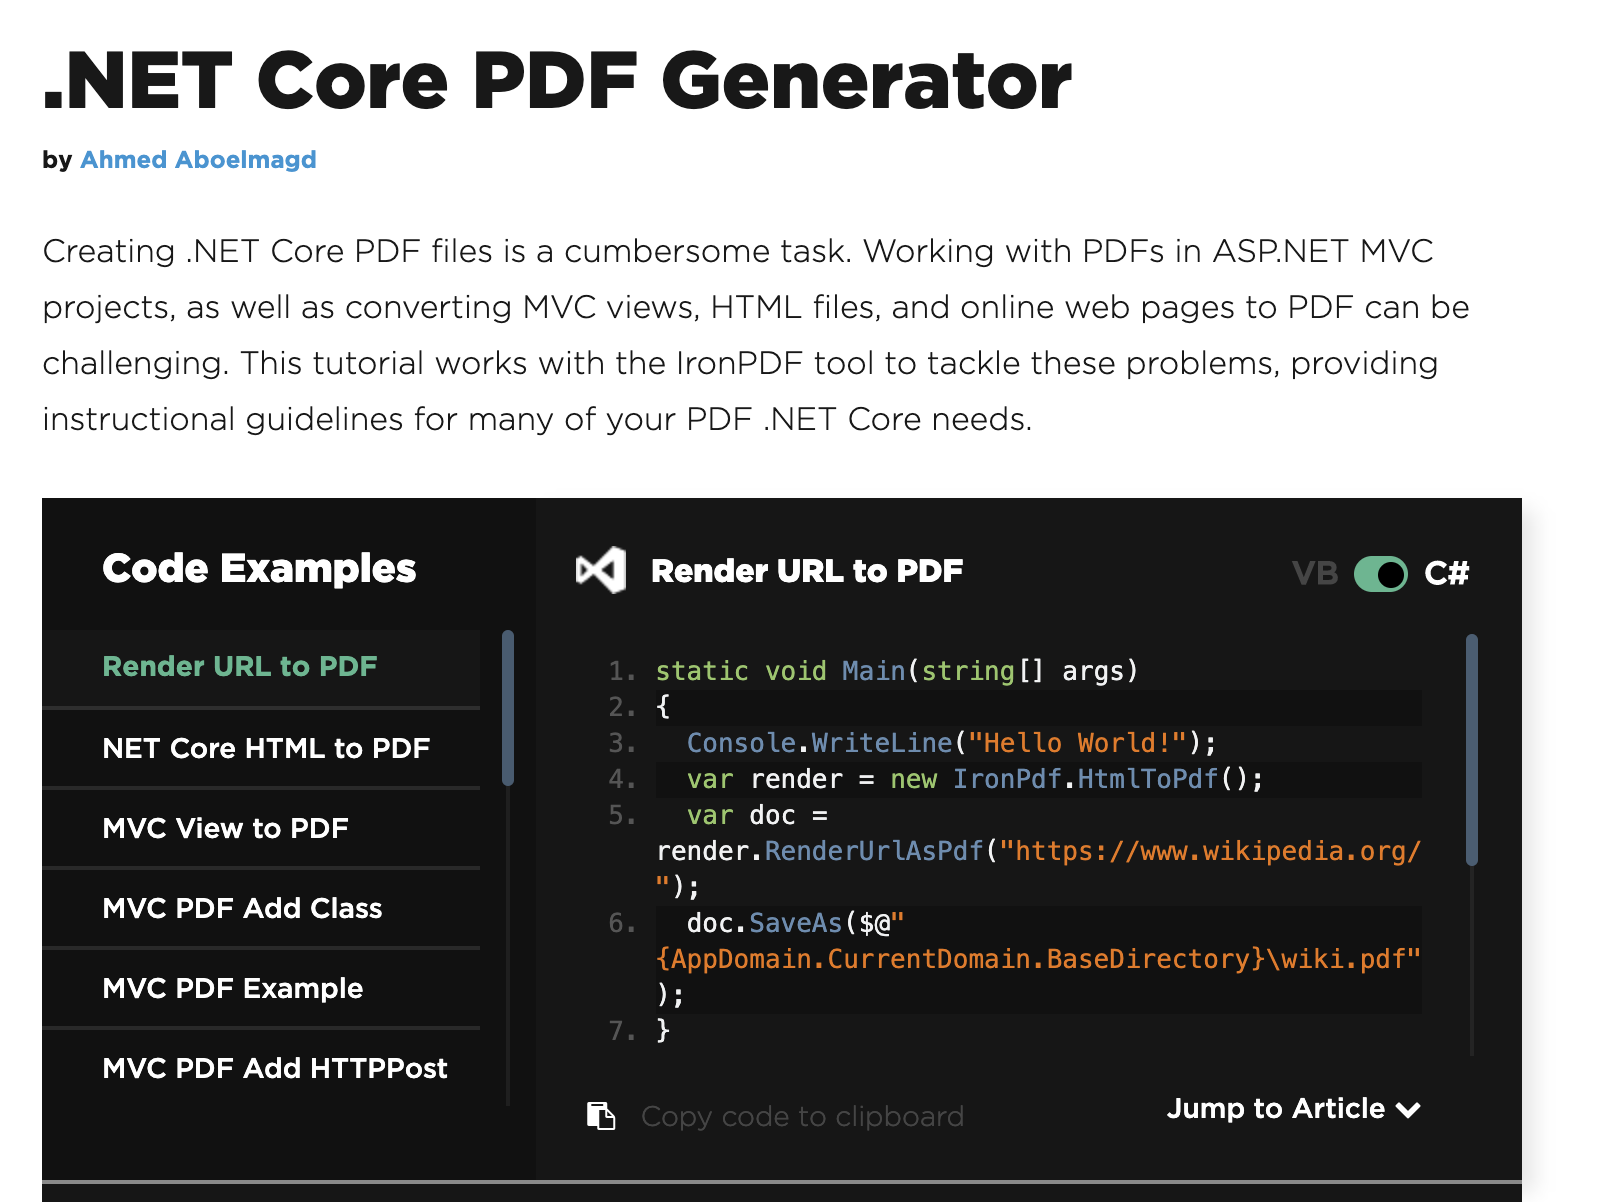Click the Console.WriteLine code line
The width and height of the screenshot is (1600, 1202).
(x=950, y=743)
